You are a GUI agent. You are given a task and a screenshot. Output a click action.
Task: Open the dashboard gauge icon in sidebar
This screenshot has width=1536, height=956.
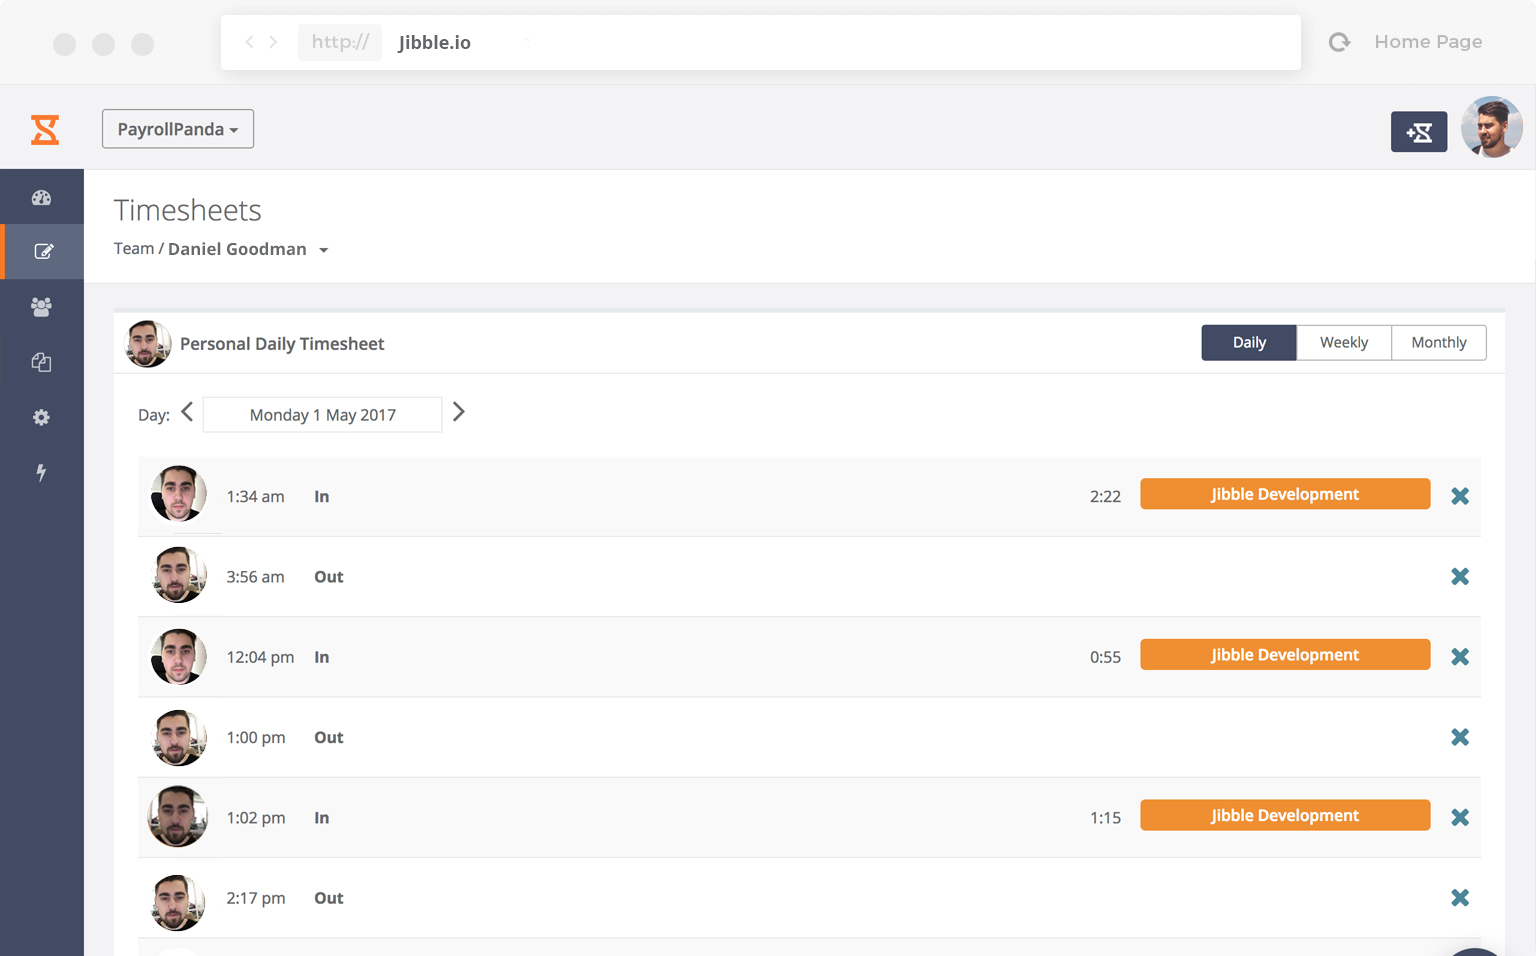(41, 198)
